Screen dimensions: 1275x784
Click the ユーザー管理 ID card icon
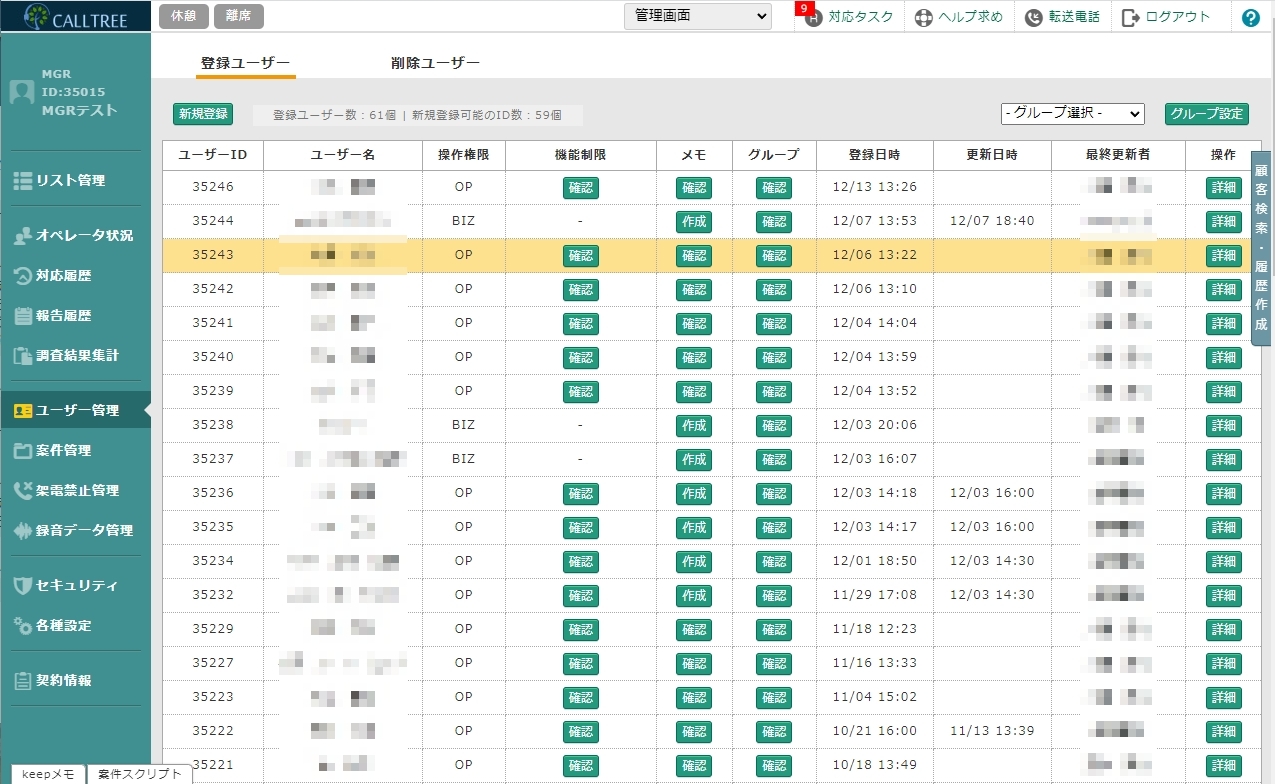[23, 411]
